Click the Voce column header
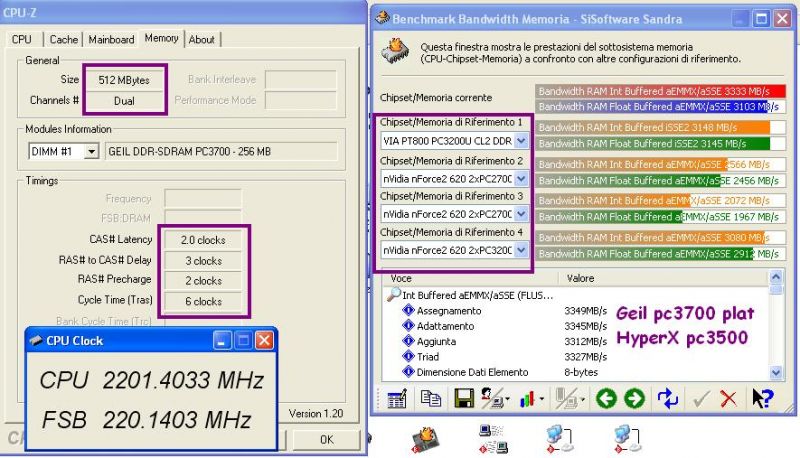 (x=470, y=278)
